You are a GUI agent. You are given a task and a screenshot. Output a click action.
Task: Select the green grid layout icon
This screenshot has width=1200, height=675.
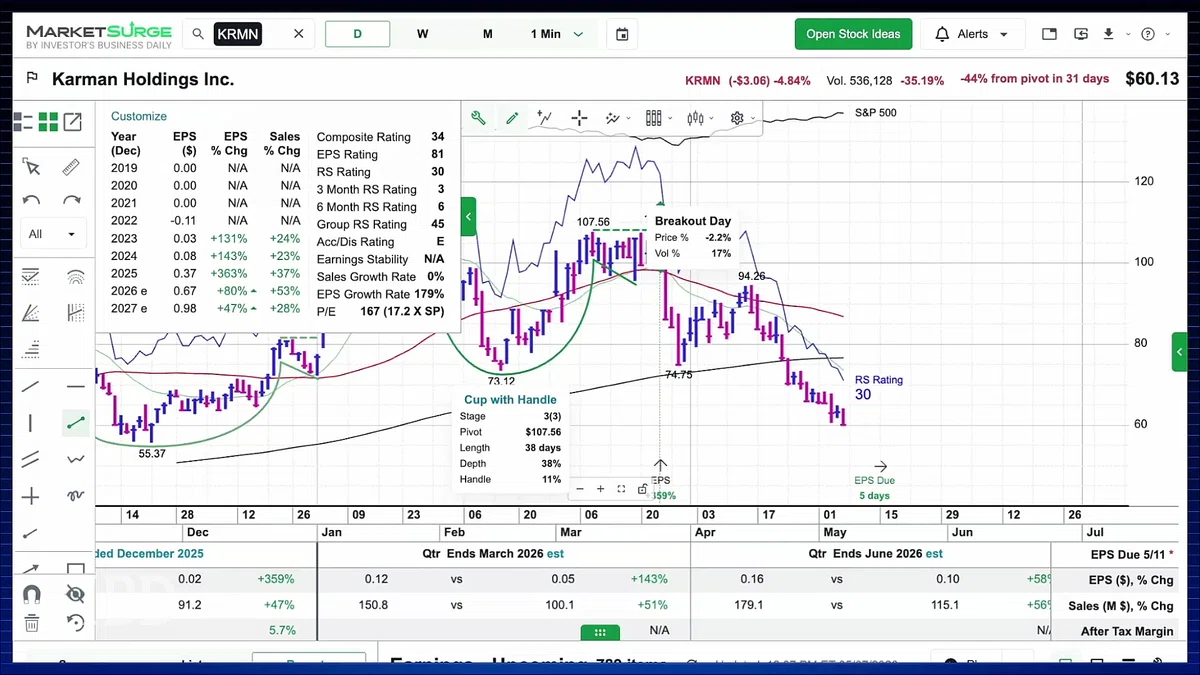[48, 122]
